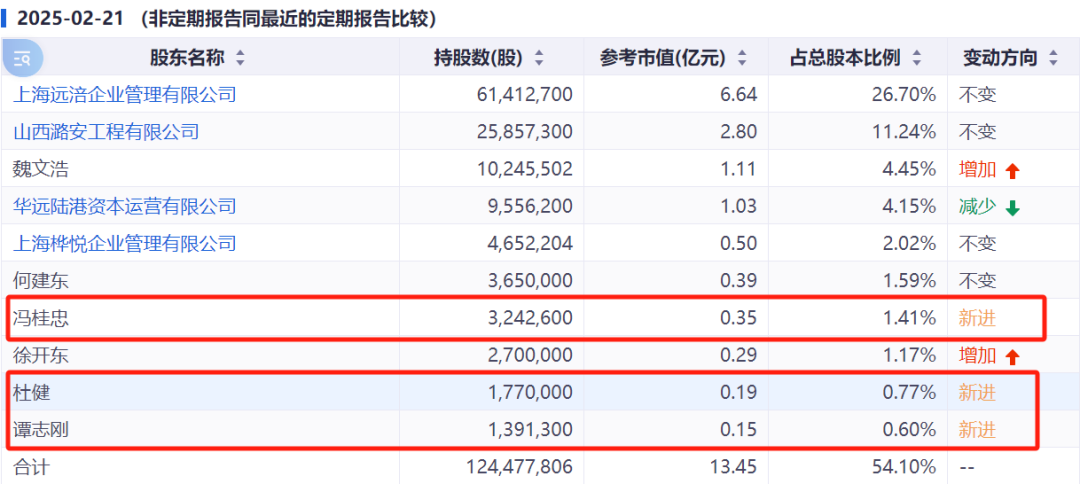The height and width of the screenshot is (484, 1080).
Task: Select shareholder name 杜健
Action: [x=32, y=392]
